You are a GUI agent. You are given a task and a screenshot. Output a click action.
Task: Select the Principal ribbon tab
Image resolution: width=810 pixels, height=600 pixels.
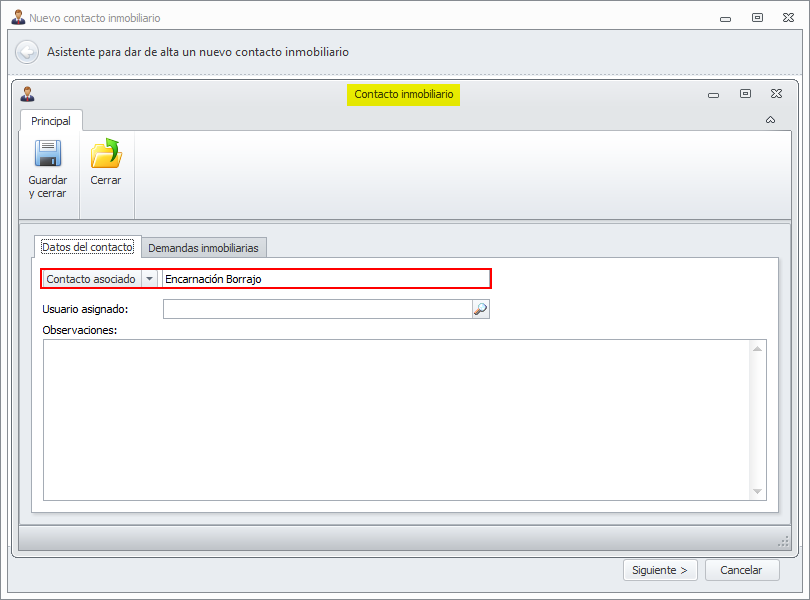(x=51, y=121)
